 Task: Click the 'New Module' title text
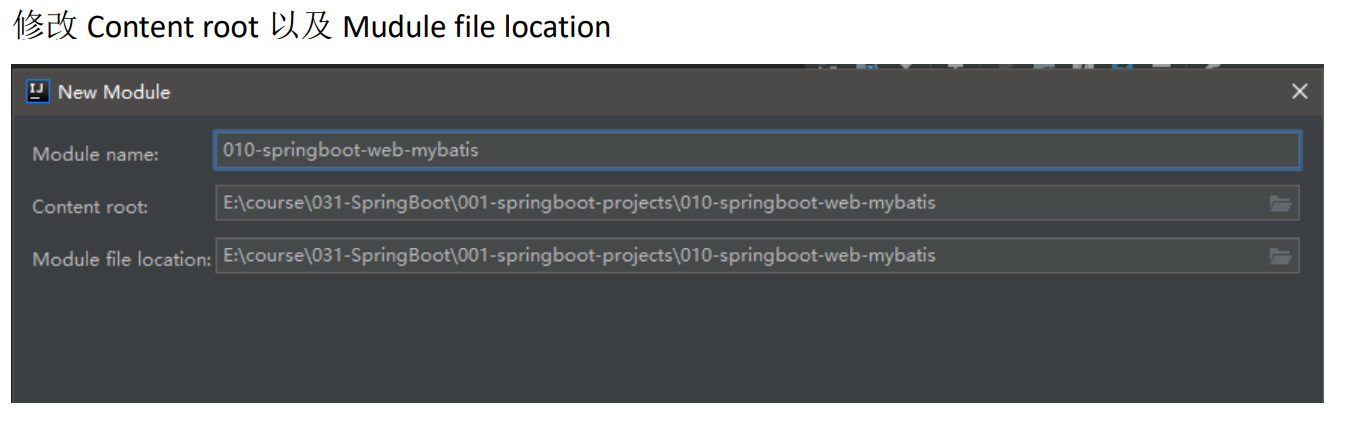point(114,92)
